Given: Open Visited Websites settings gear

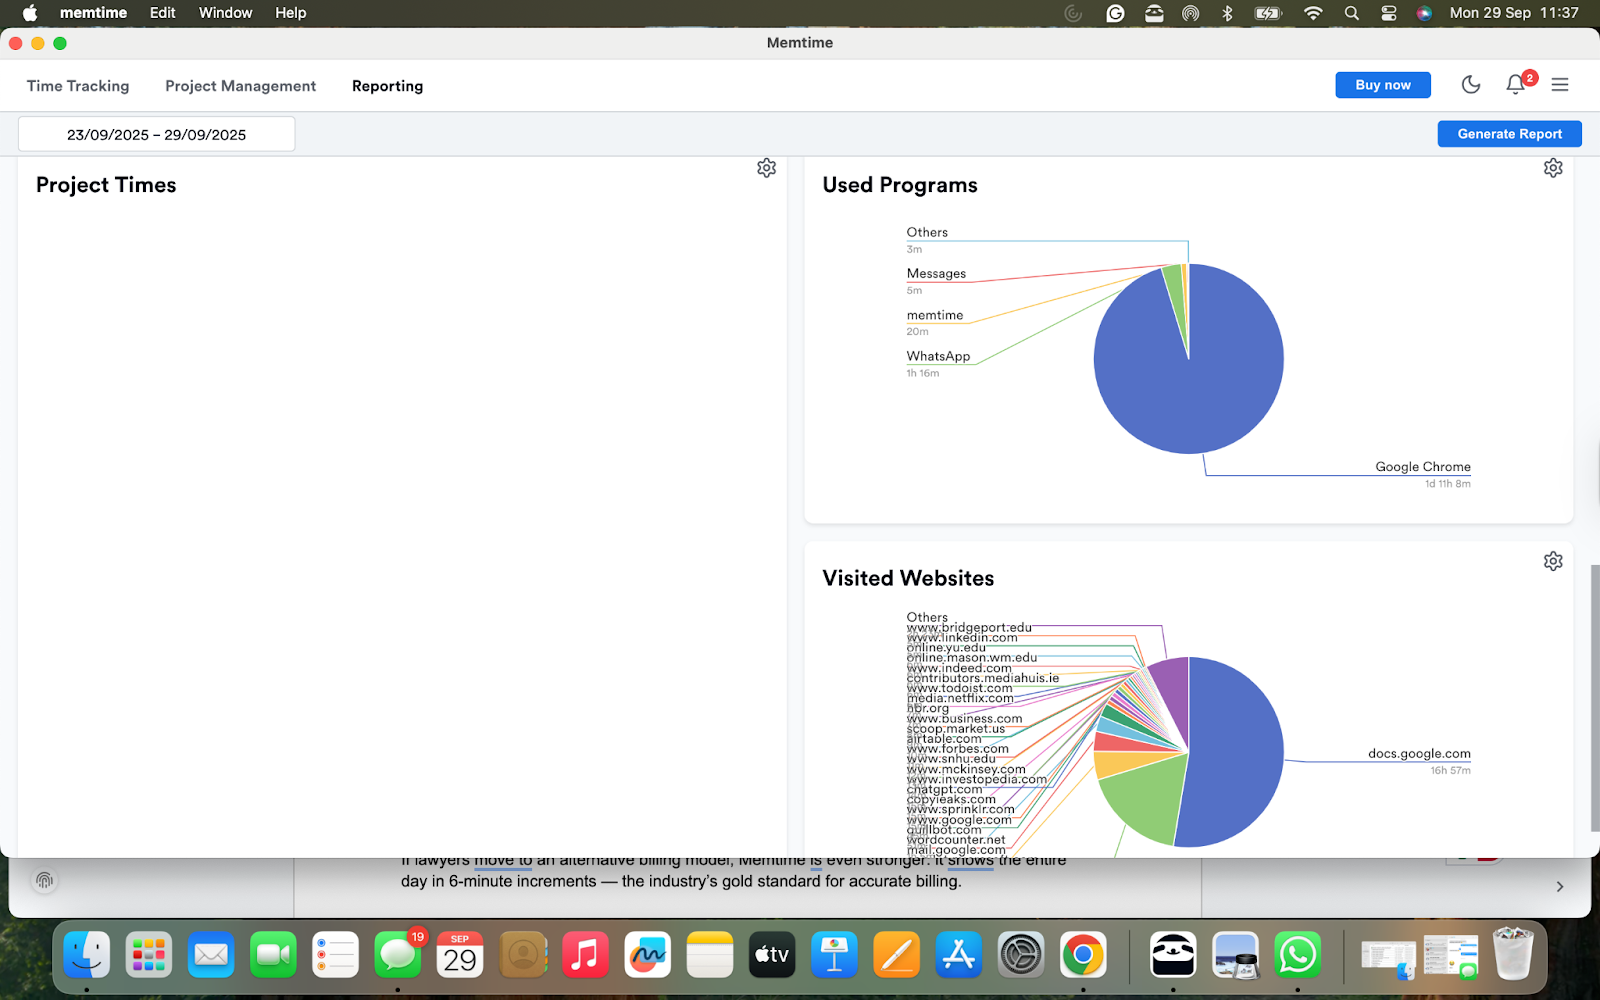Looking at the screenshot, I should 1553,561.
